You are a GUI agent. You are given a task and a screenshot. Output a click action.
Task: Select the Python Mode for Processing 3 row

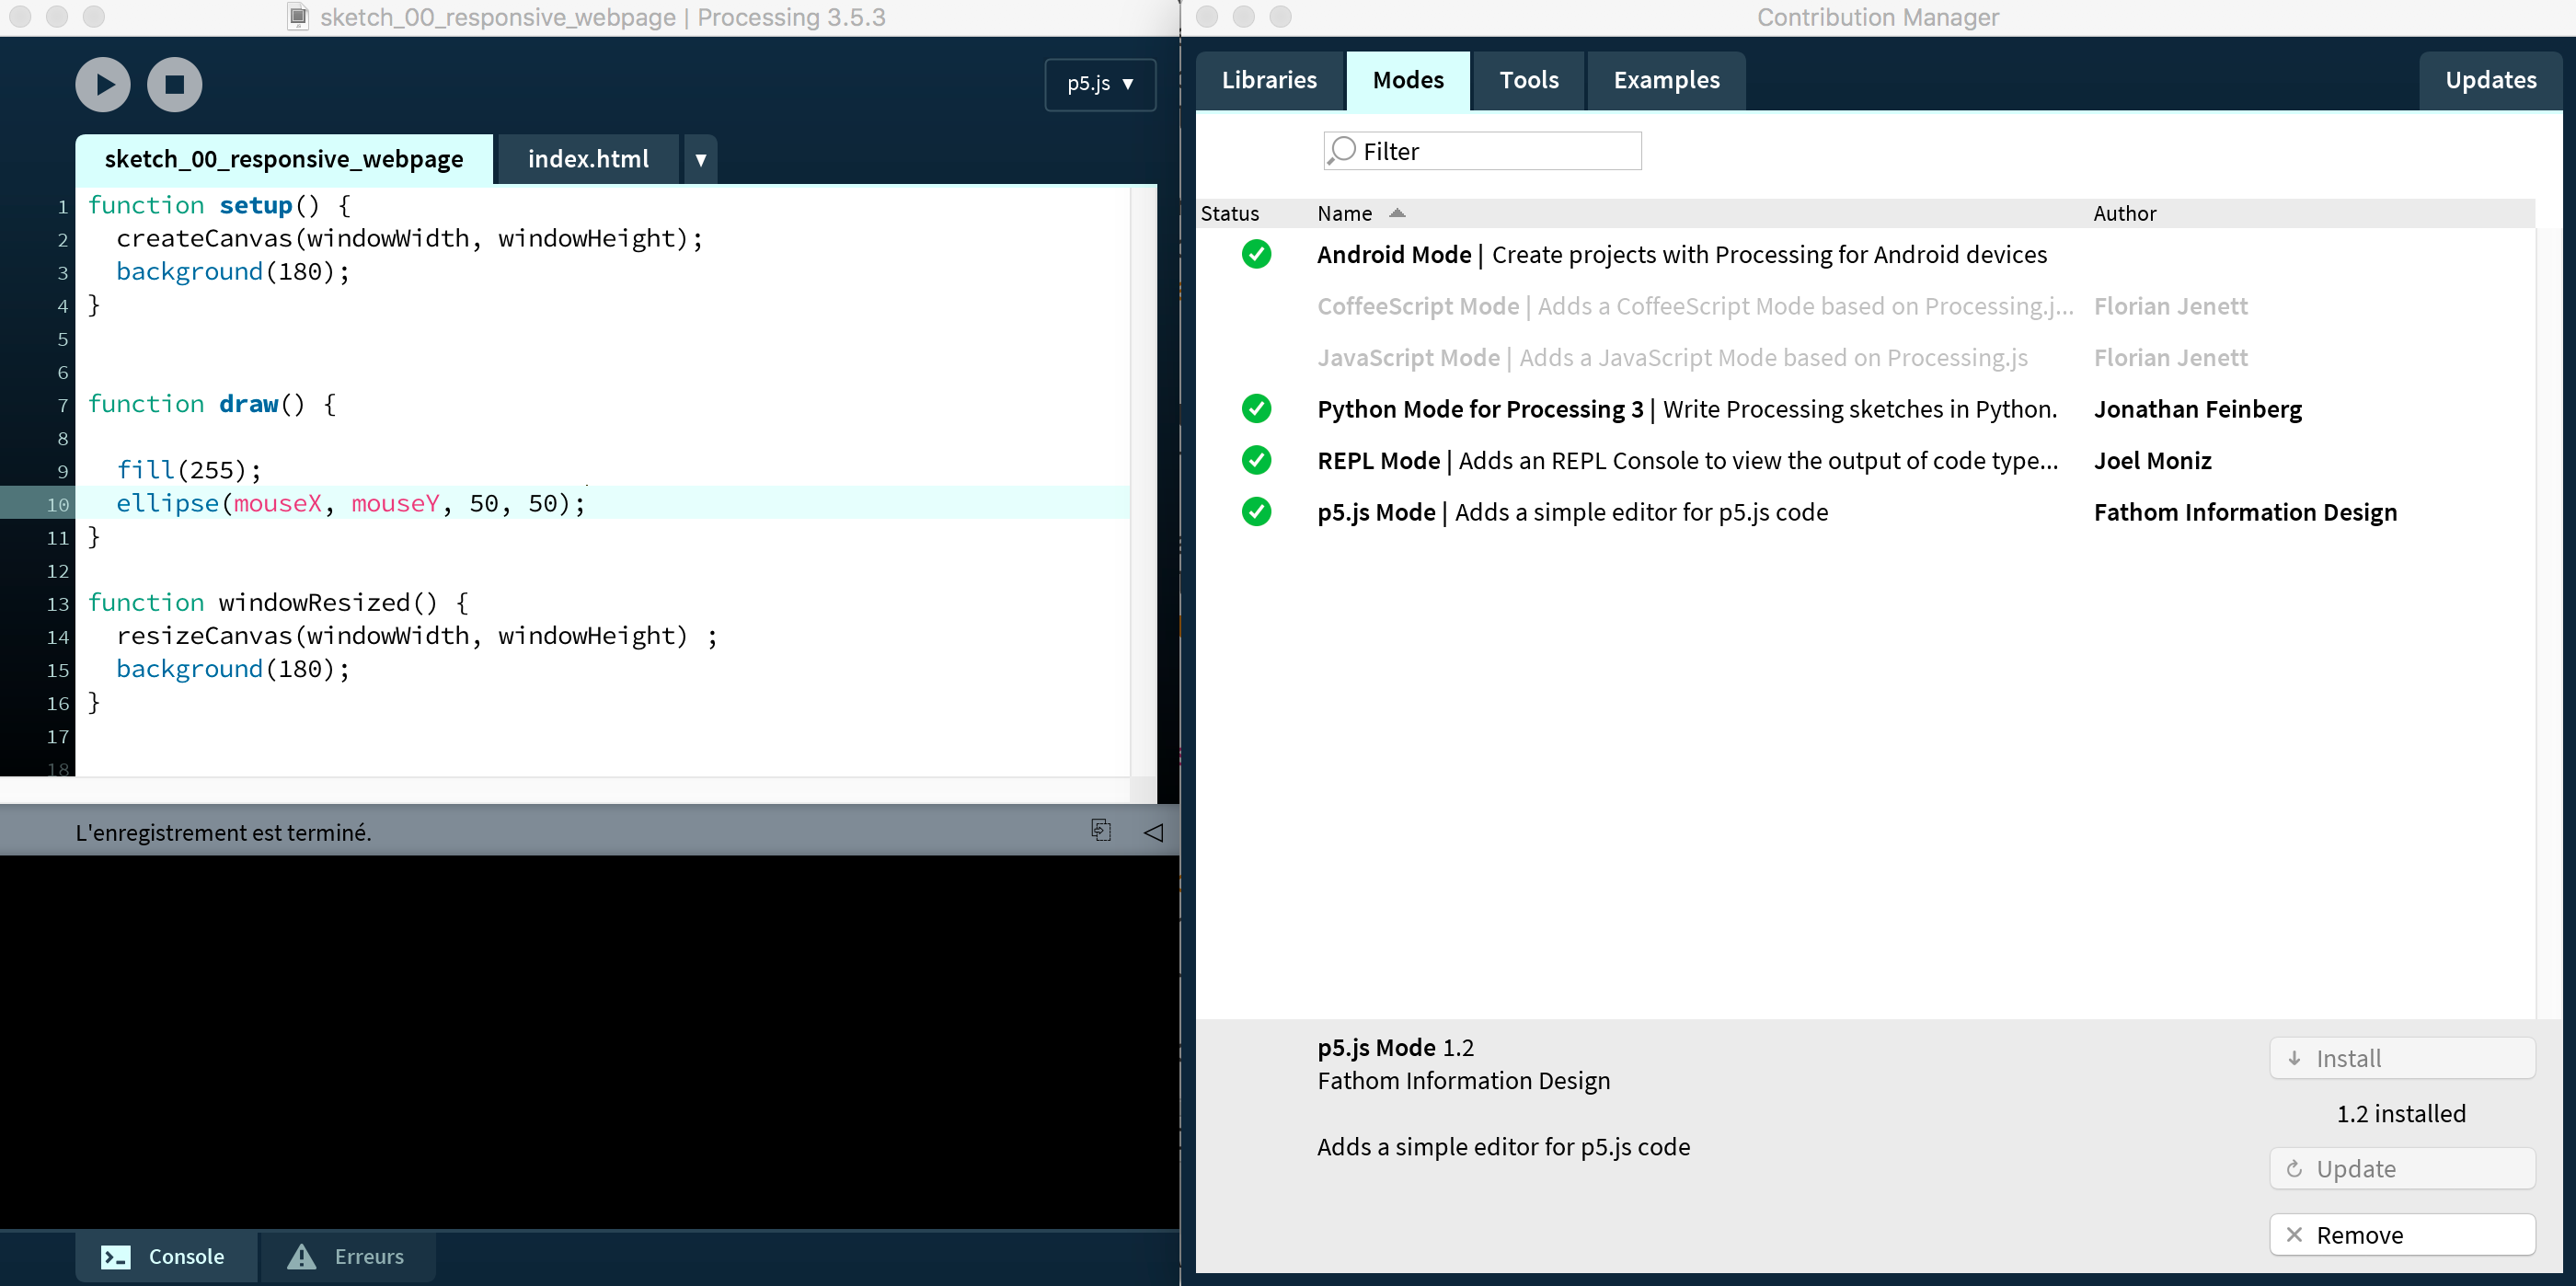pos(1866,409)
